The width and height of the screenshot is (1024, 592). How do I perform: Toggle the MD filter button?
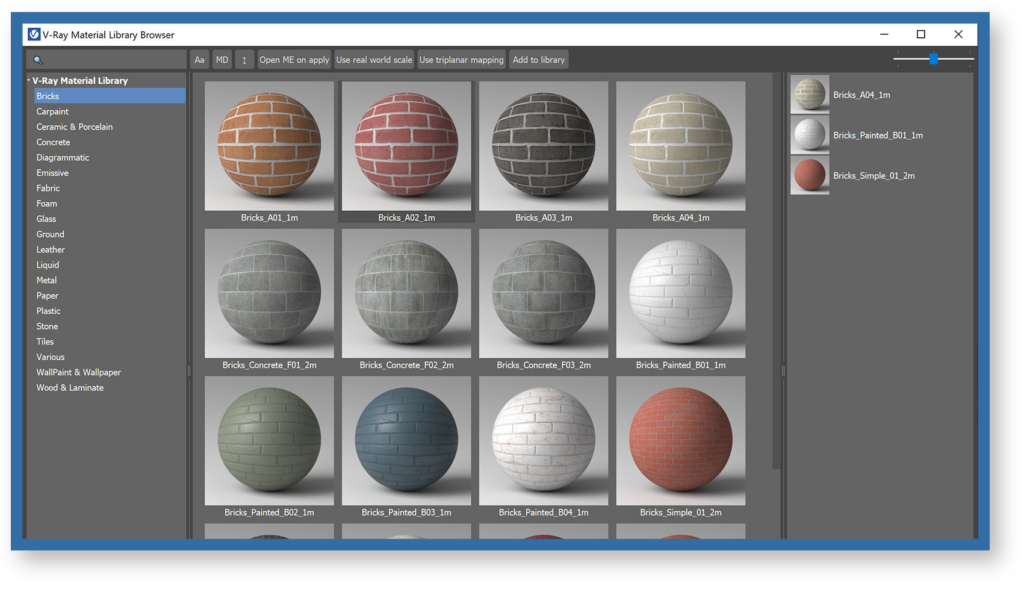pos(222,59)
